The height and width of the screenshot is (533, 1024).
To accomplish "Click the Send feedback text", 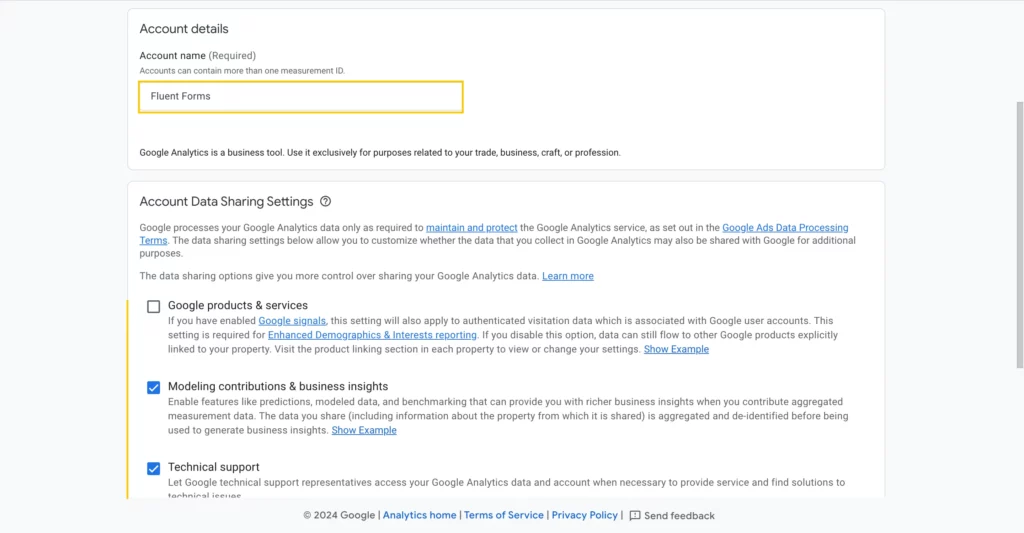I will (x=679, y=516).
